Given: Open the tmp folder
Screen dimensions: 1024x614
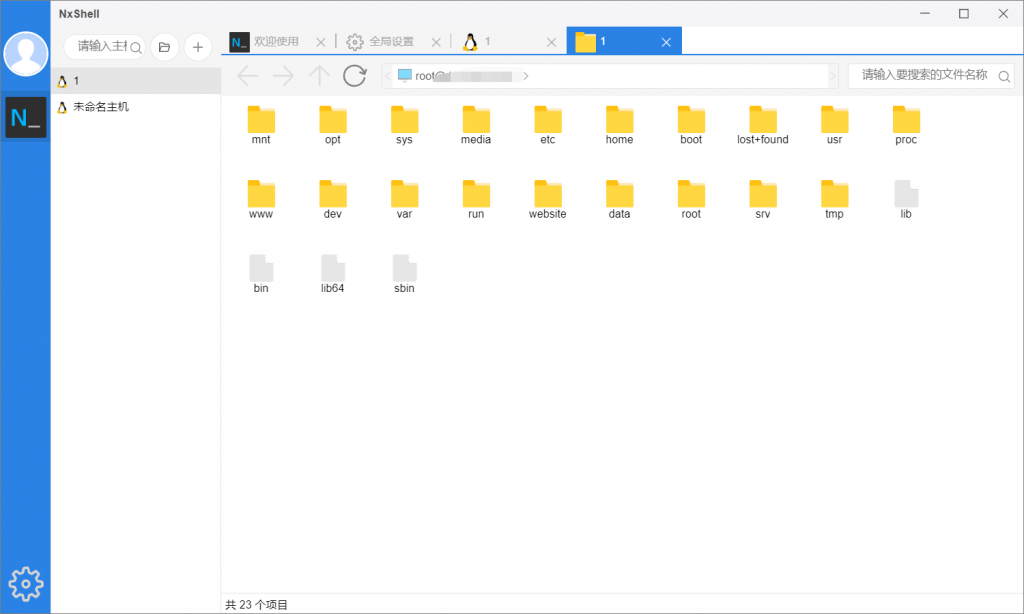Looking at the screenshot, I should click(x=835, y=199).
